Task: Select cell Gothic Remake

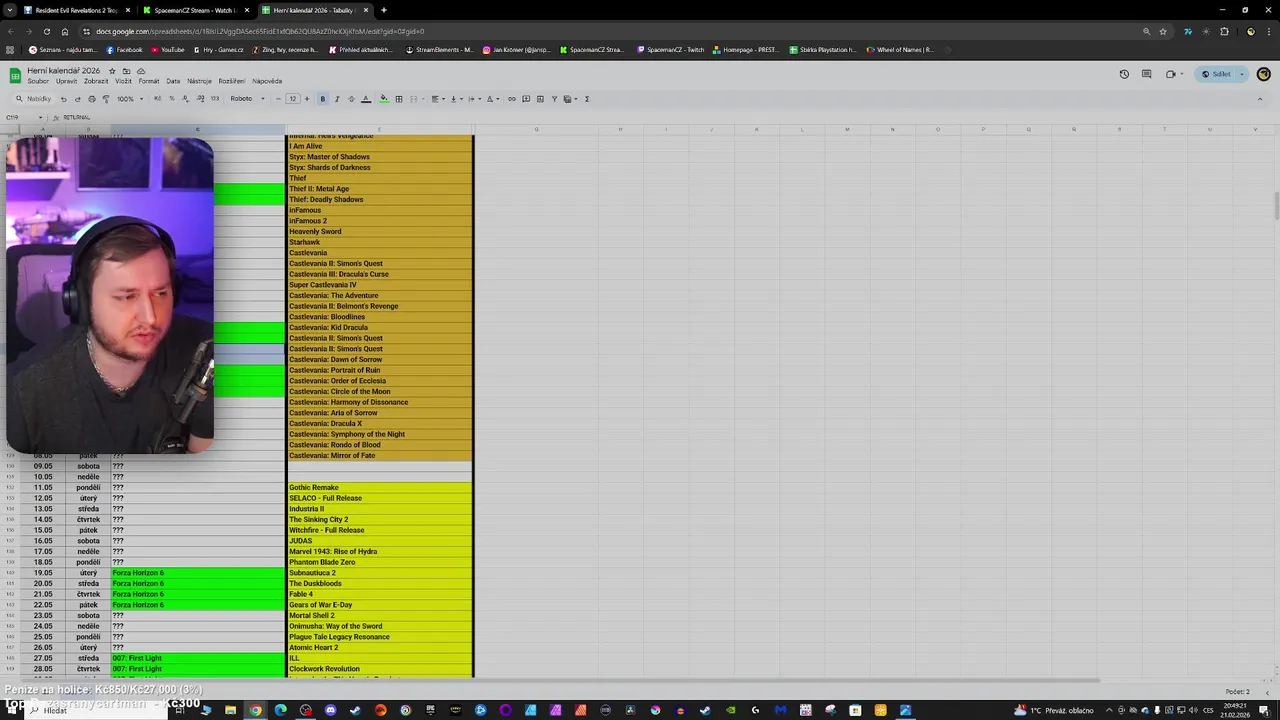Action: coord(379,487)
